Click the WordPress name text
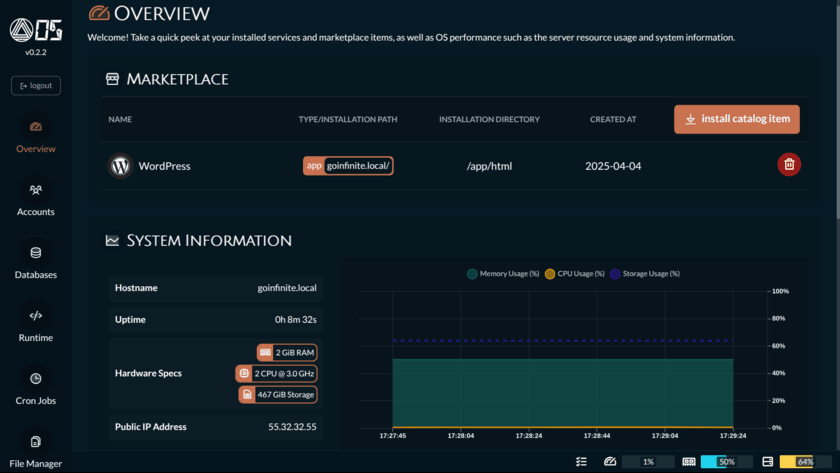840x473 pixels. coord(164,166)
